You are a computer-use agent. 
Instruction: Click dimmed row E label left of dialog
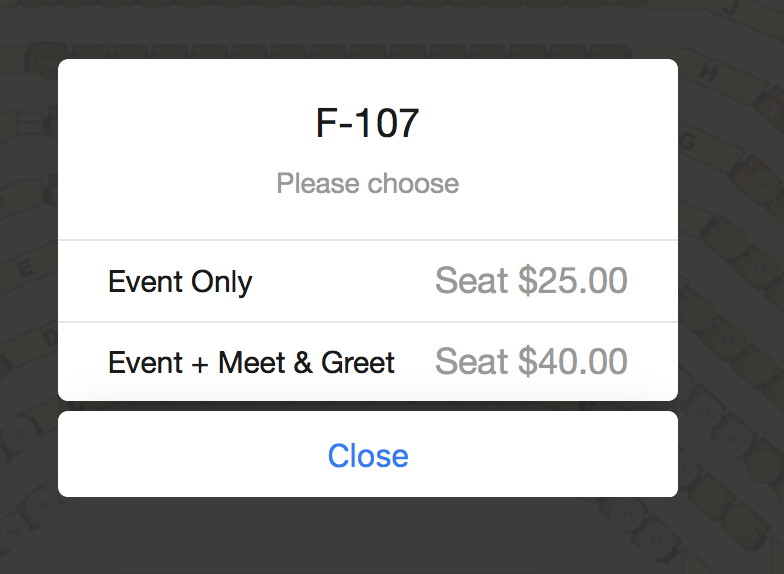click(x=26, y=268)
